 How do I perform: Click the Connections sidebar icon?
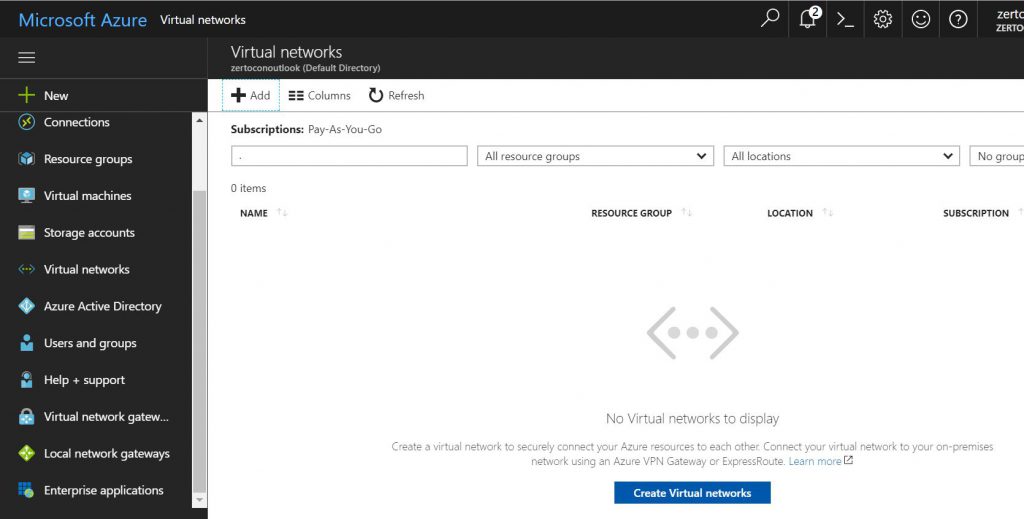(26, 122)
